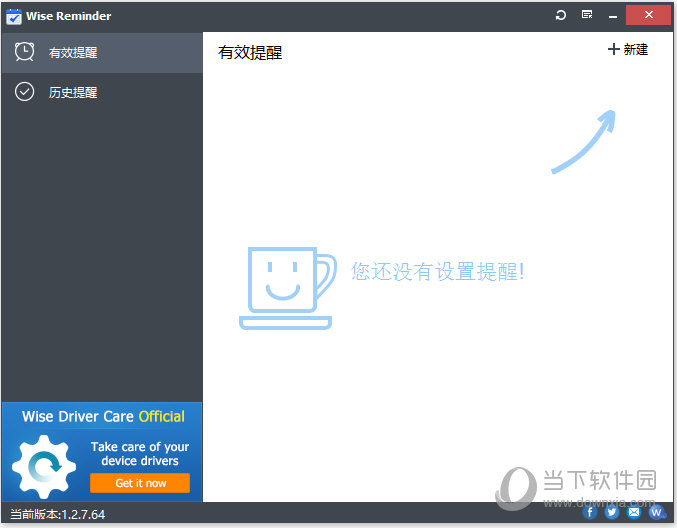Close the Wise Reminder window

(x=648, y=15)
